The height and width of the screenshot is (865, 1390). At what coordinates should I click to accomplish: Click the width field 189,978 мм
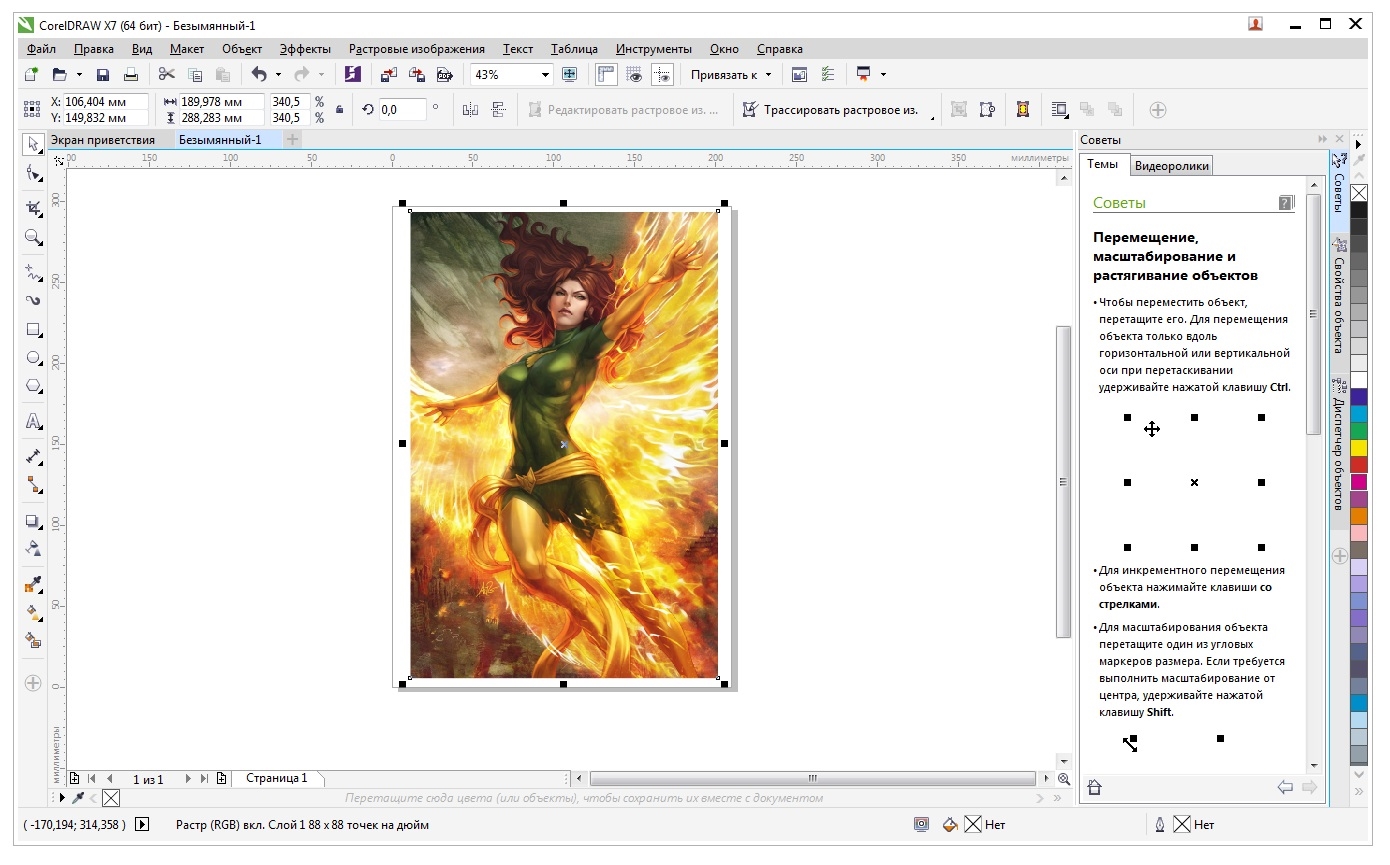[x=221, y=101]
